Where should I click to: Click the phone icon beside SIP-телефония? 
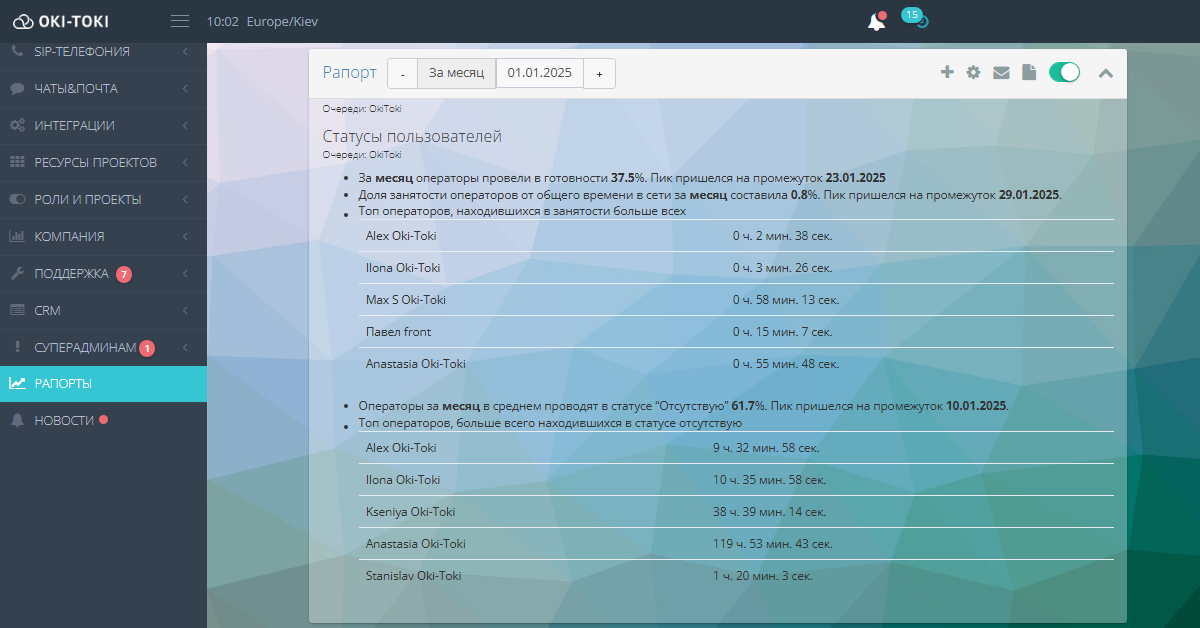click(x=17, y=51)
